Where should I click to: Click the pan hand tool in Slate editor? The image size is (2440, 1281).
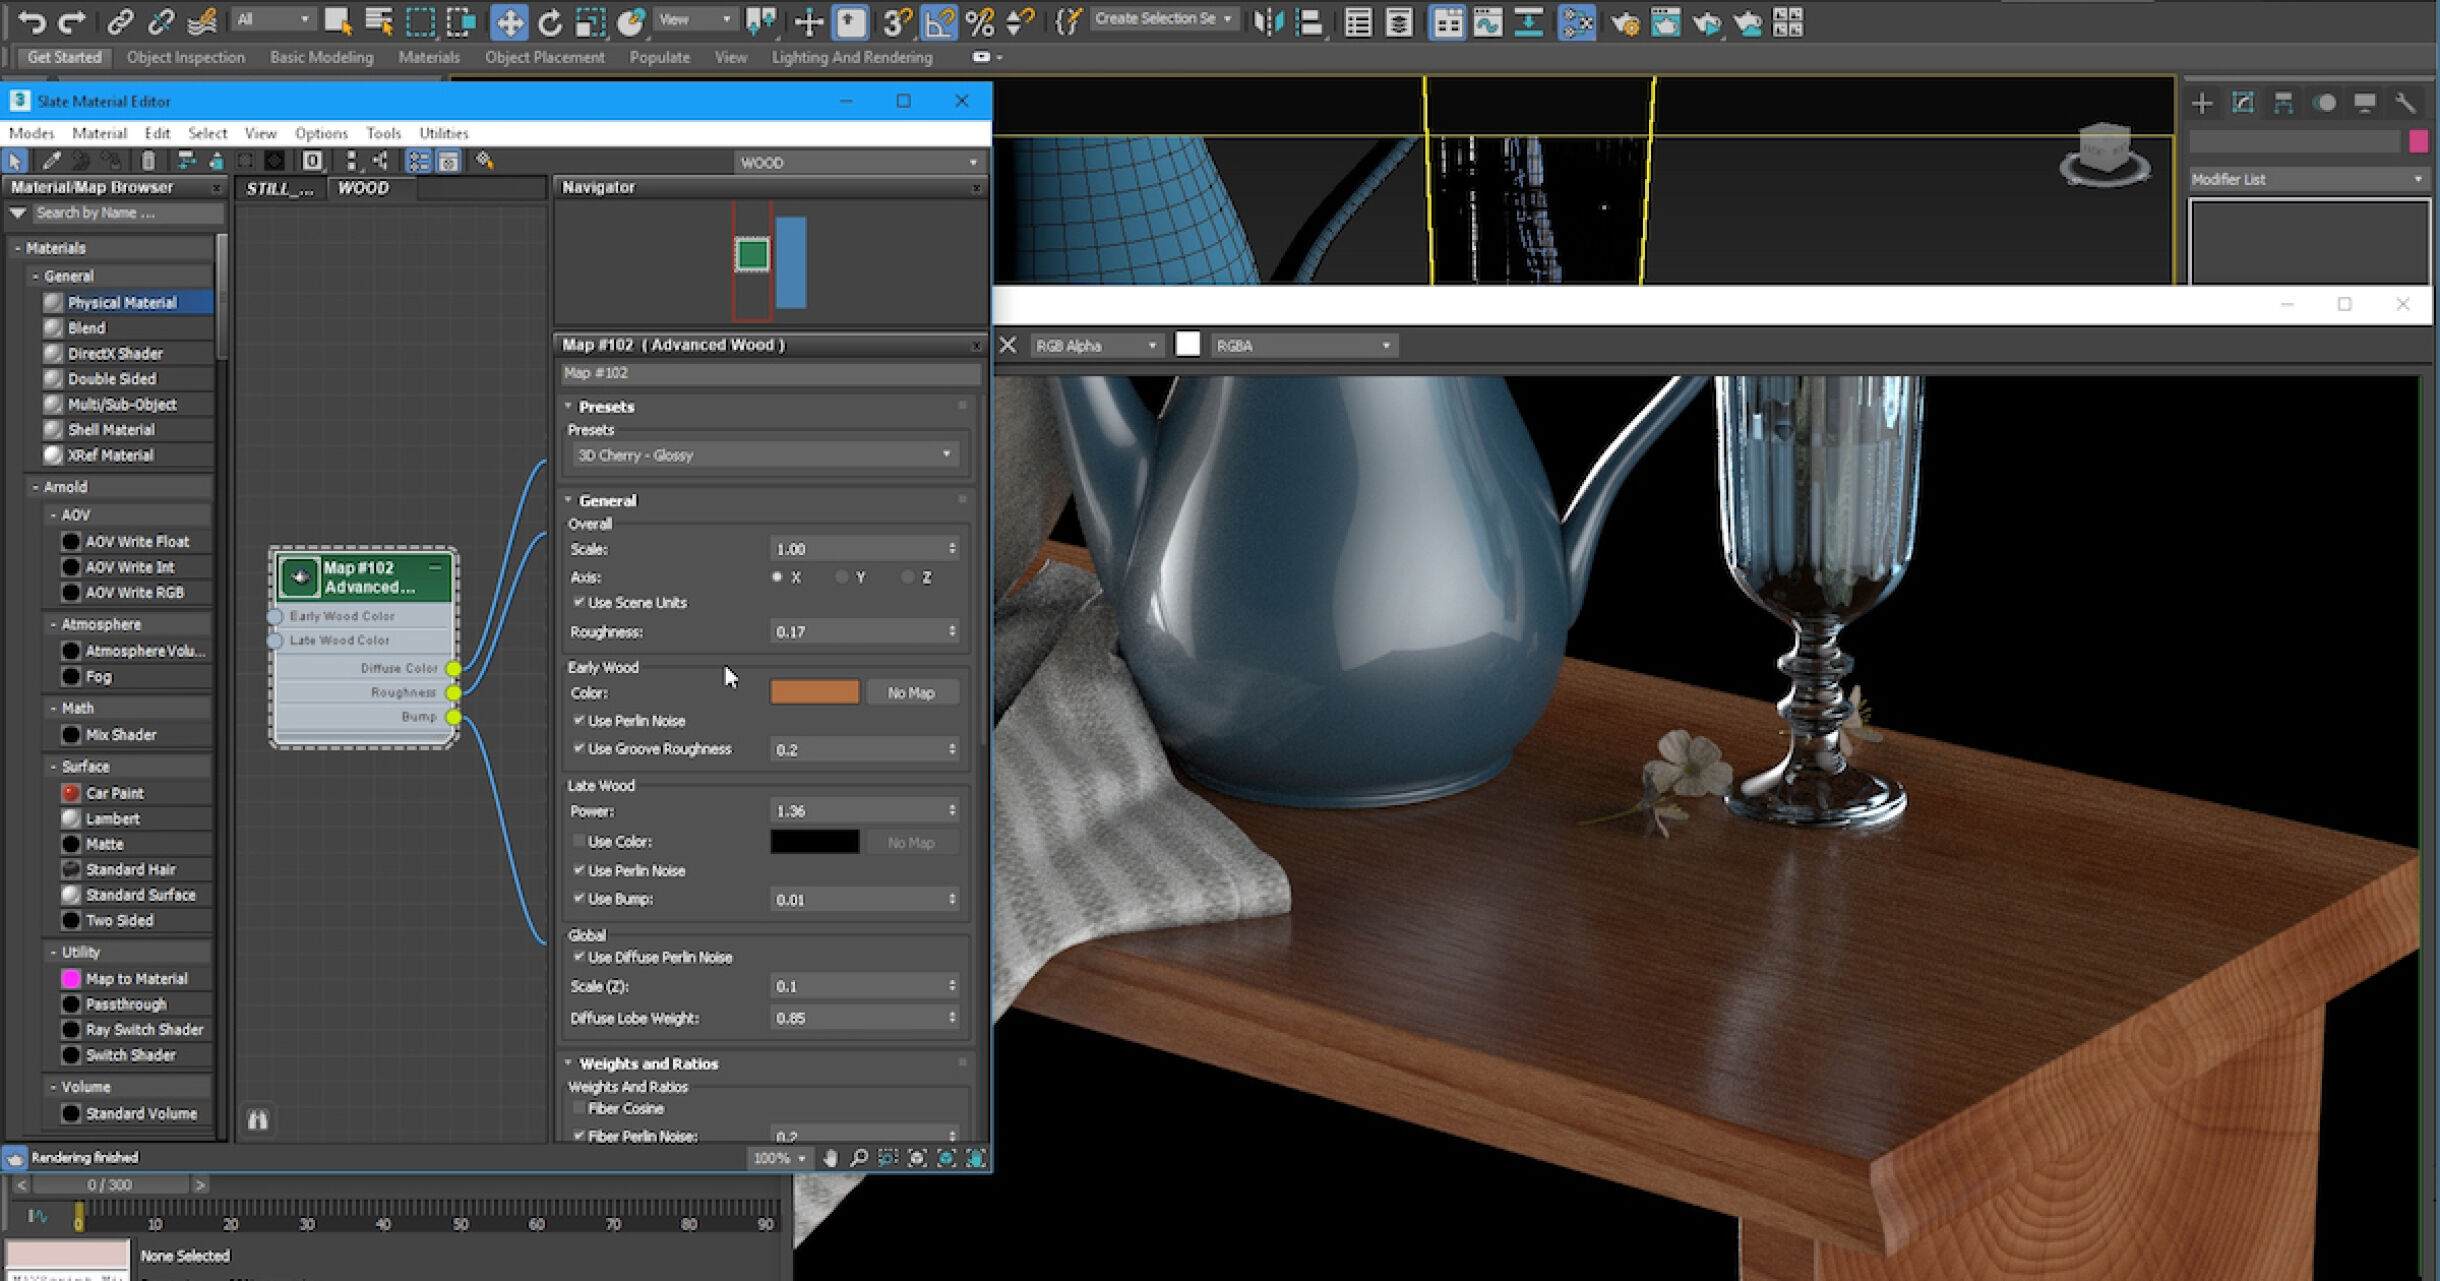tap(830, 1158)
